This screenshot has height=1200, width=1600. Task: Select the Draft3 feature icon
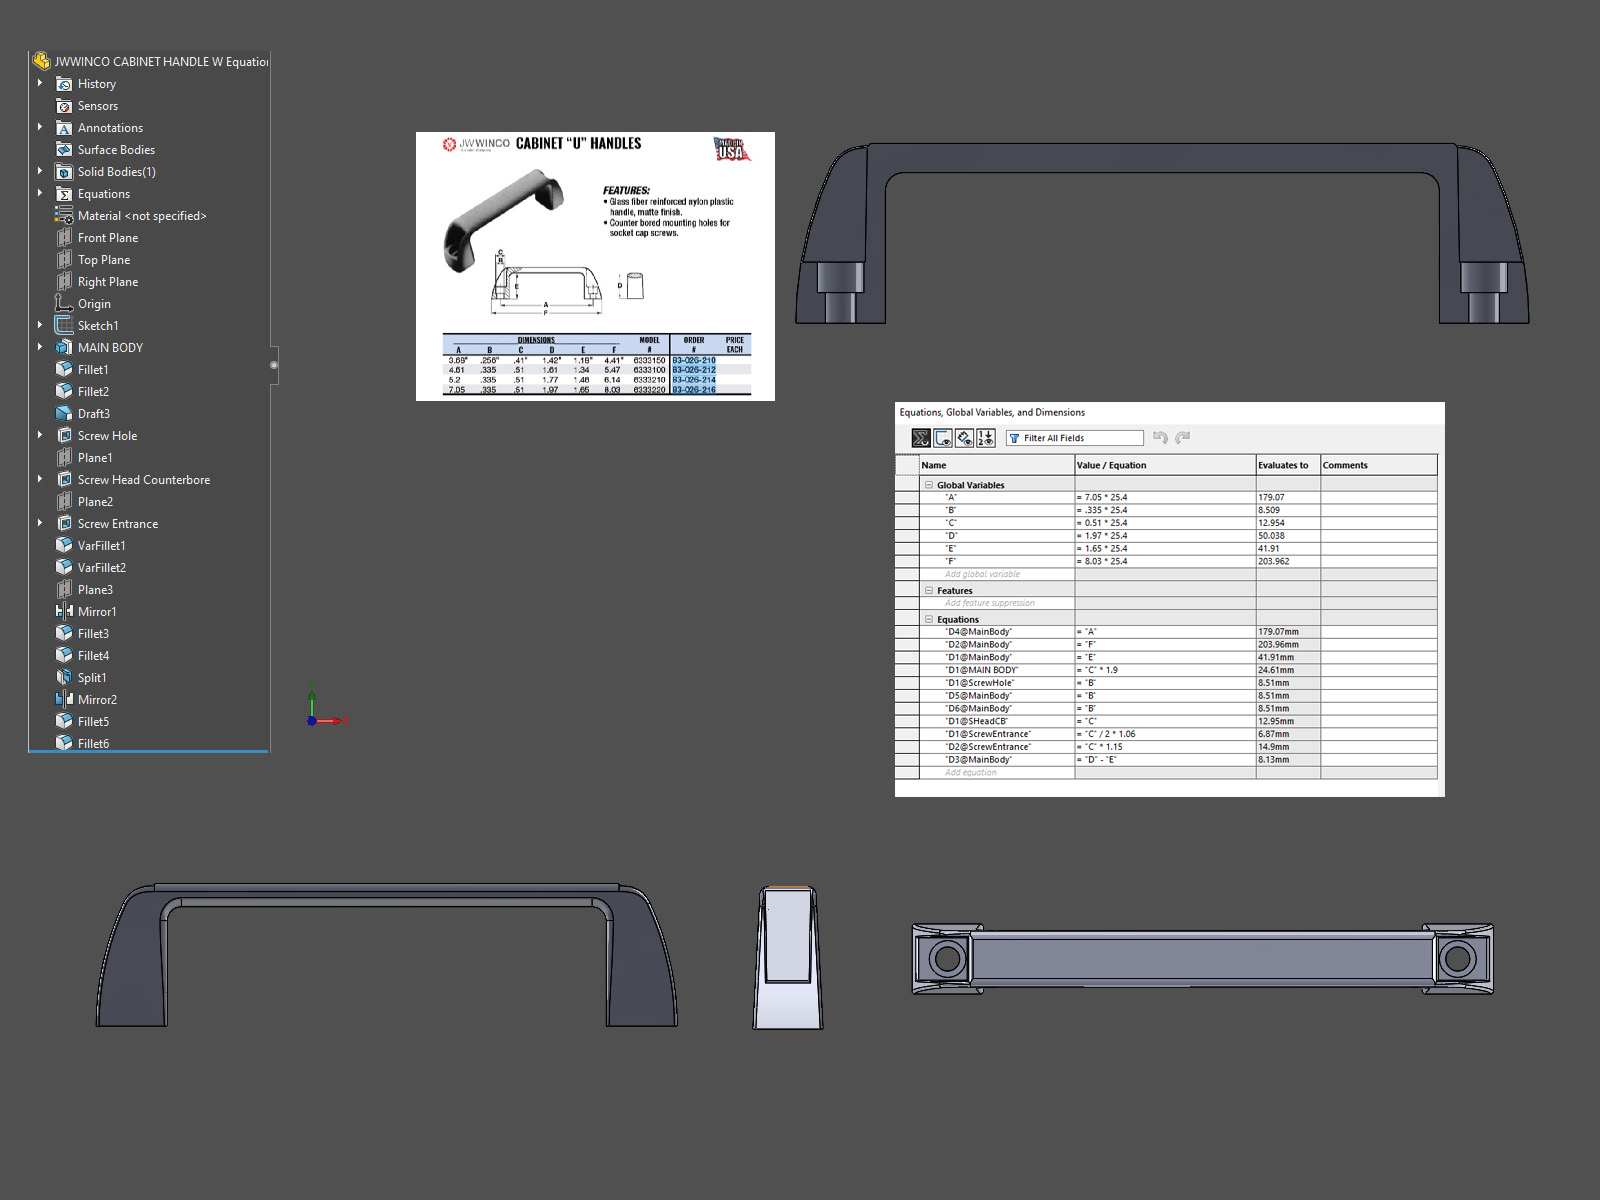[x=64, y=414]
